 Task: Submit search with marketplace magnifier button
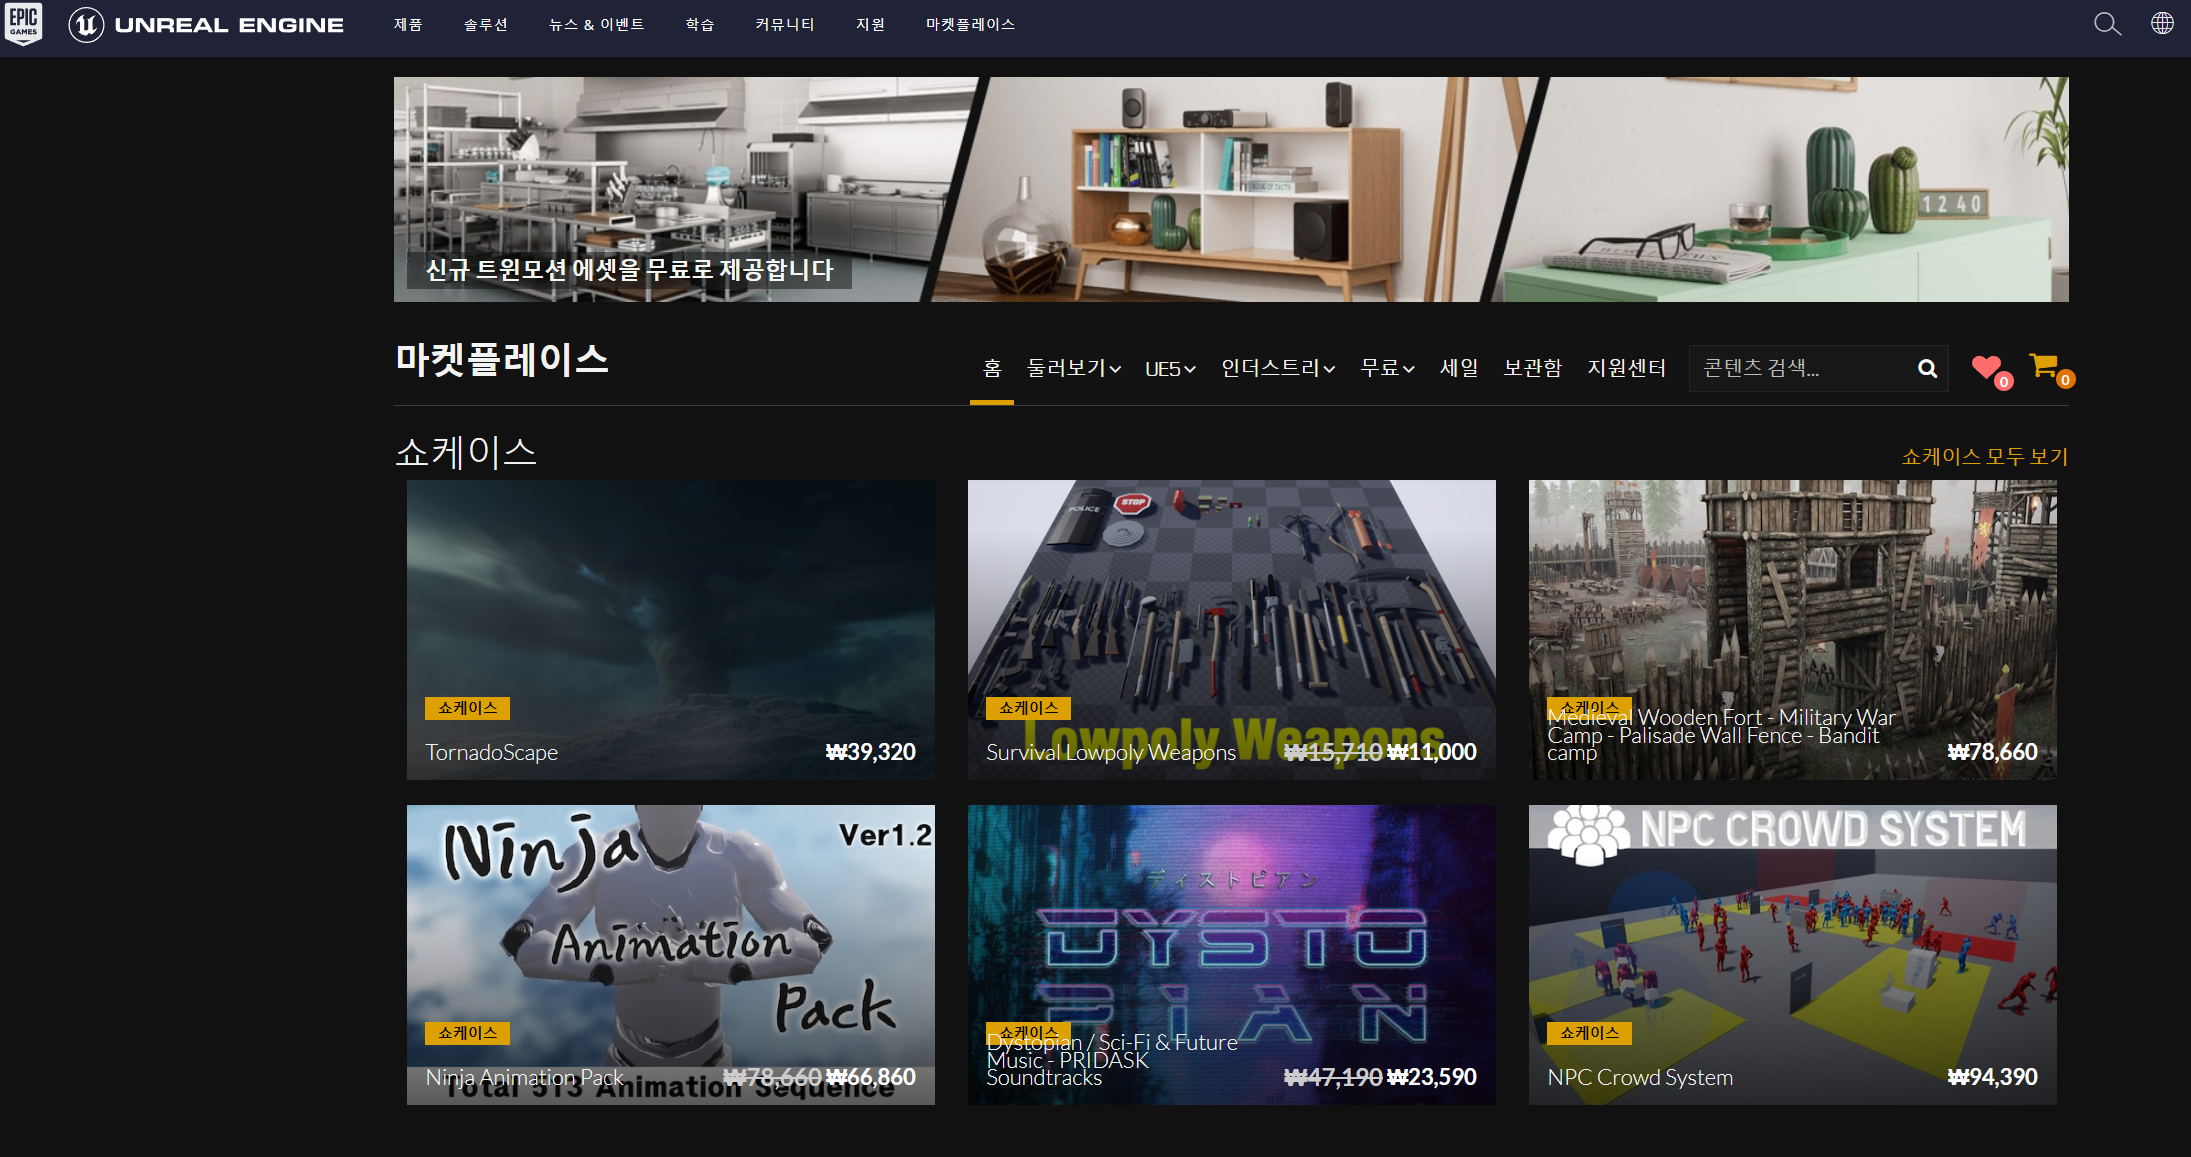(1927, 369)
